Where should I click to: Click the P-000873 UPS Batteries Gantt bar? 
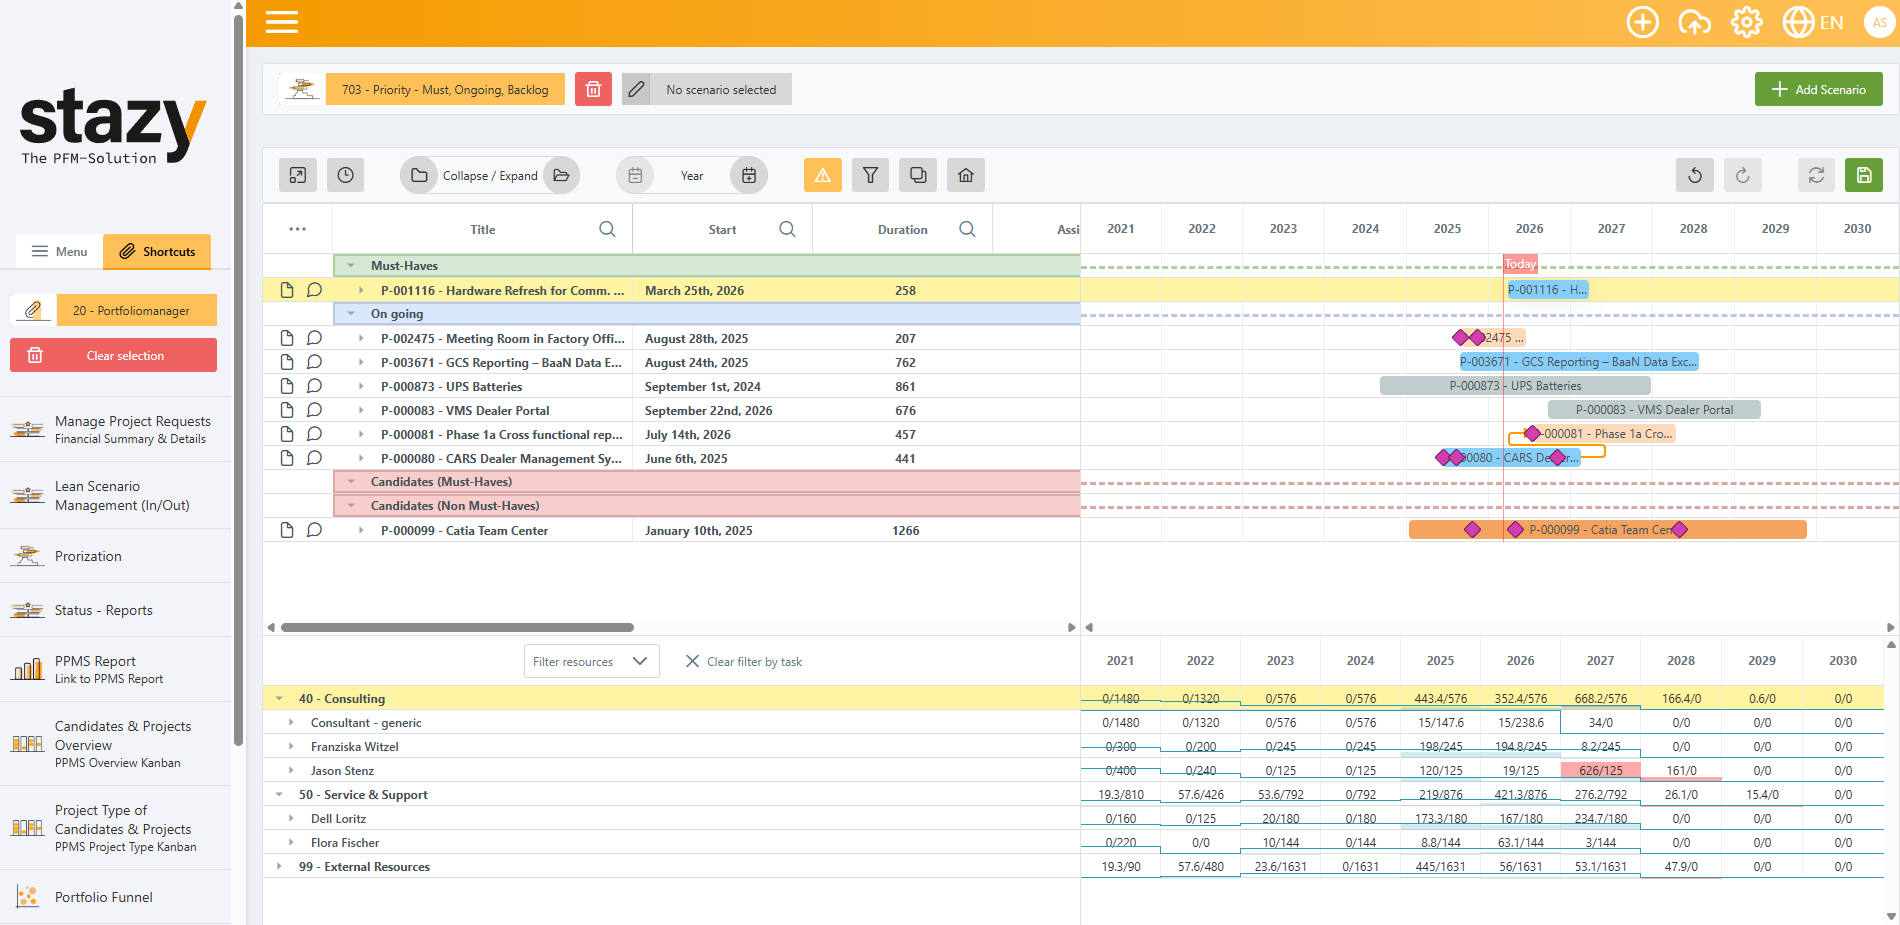[x=1515, y=386]
